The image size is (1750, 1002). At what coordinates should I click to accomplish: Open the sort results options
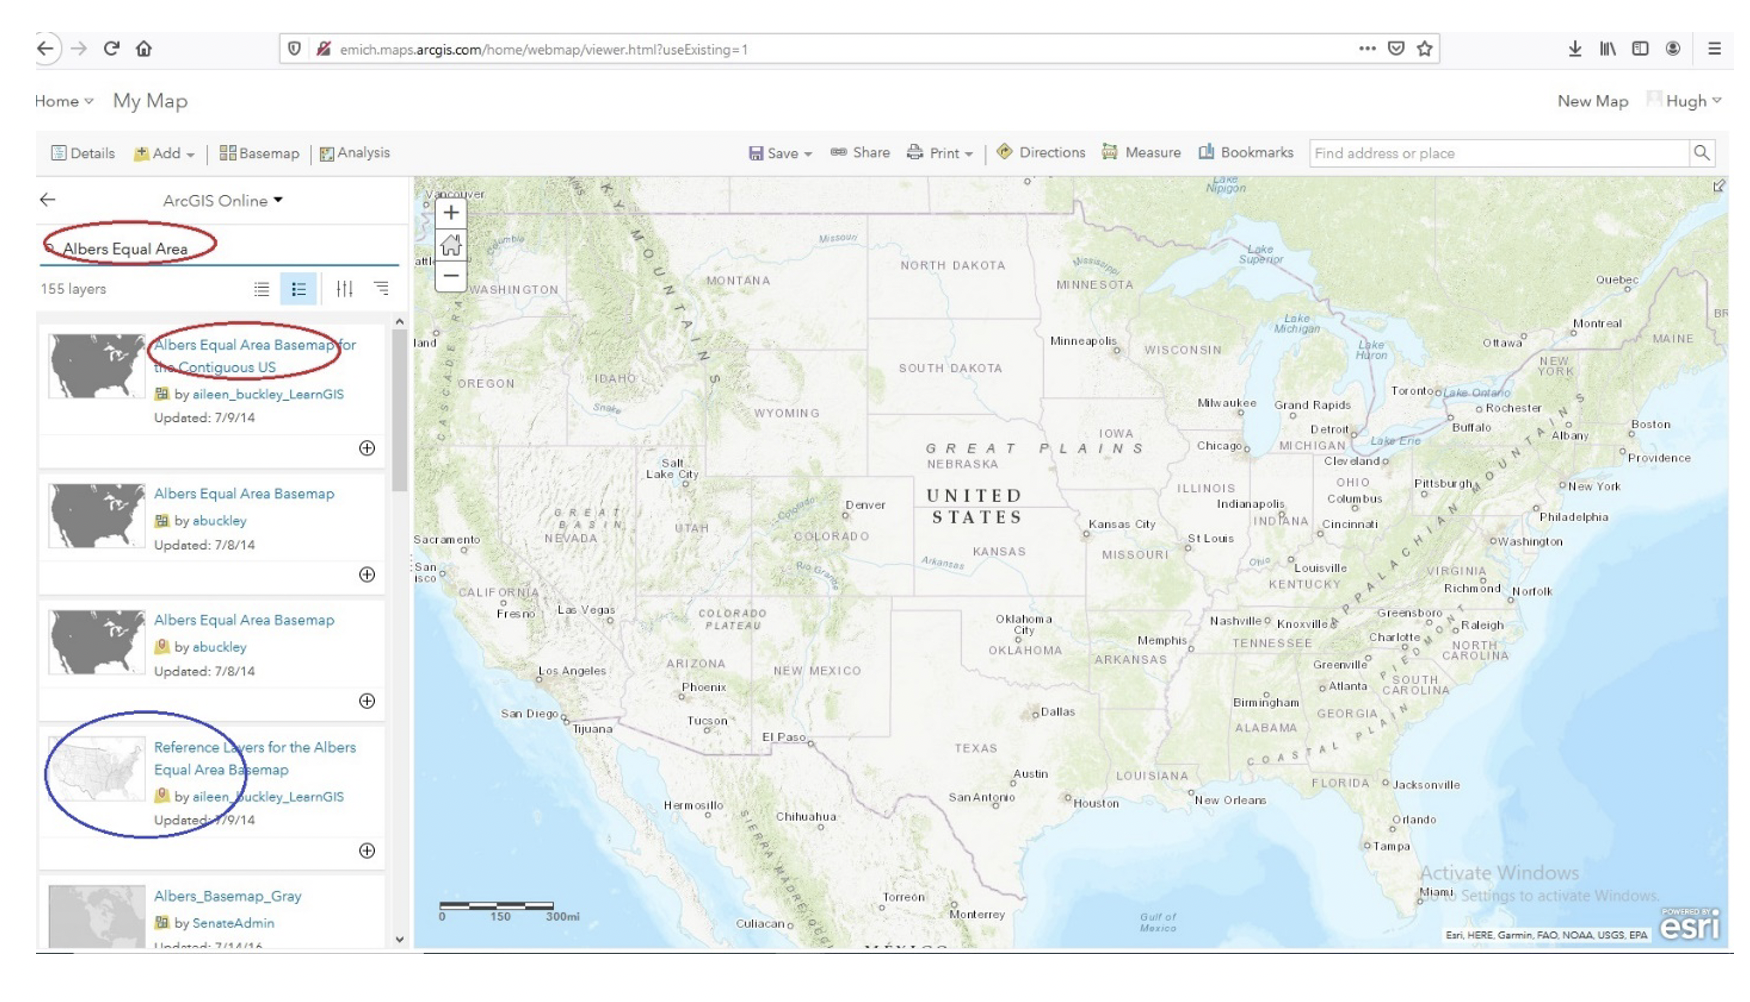[x=381, y=289]
